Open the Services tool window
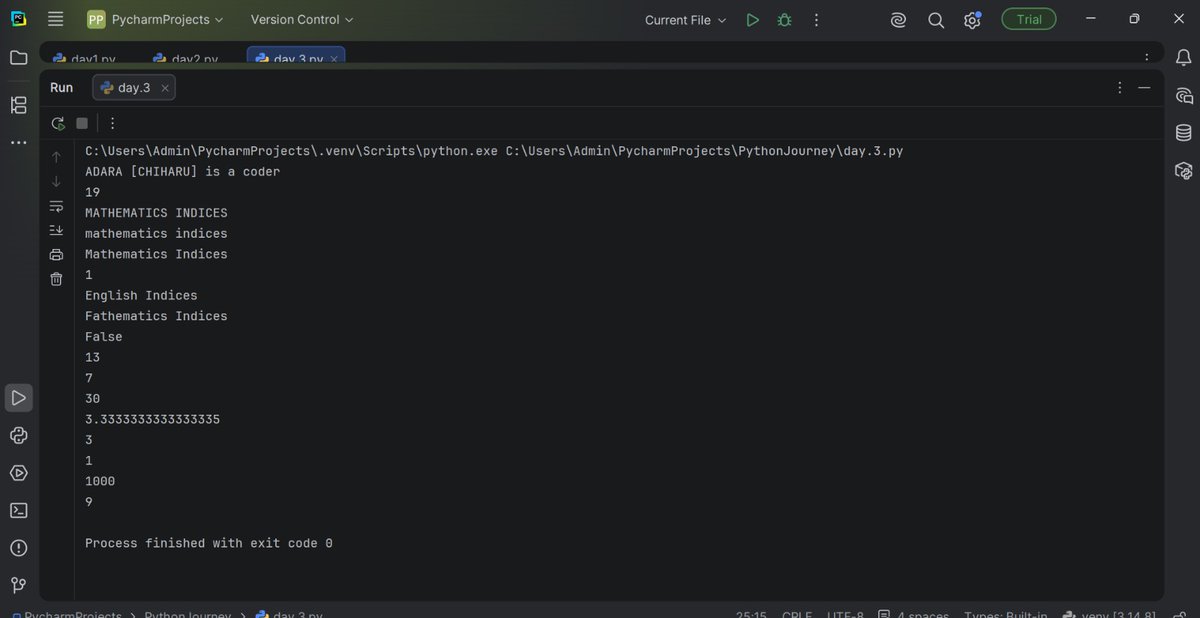Viewport: 1200px width, 618px height. click(x=18, y=473)
